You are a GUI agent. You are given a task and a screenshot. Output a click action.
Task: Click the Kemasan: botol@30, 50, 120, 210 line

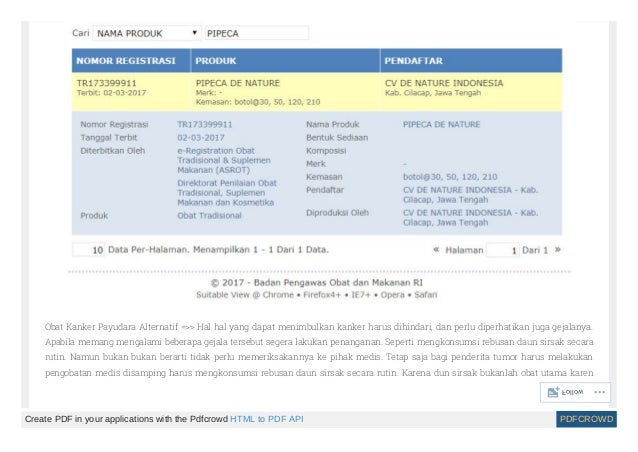click(258, 102)
